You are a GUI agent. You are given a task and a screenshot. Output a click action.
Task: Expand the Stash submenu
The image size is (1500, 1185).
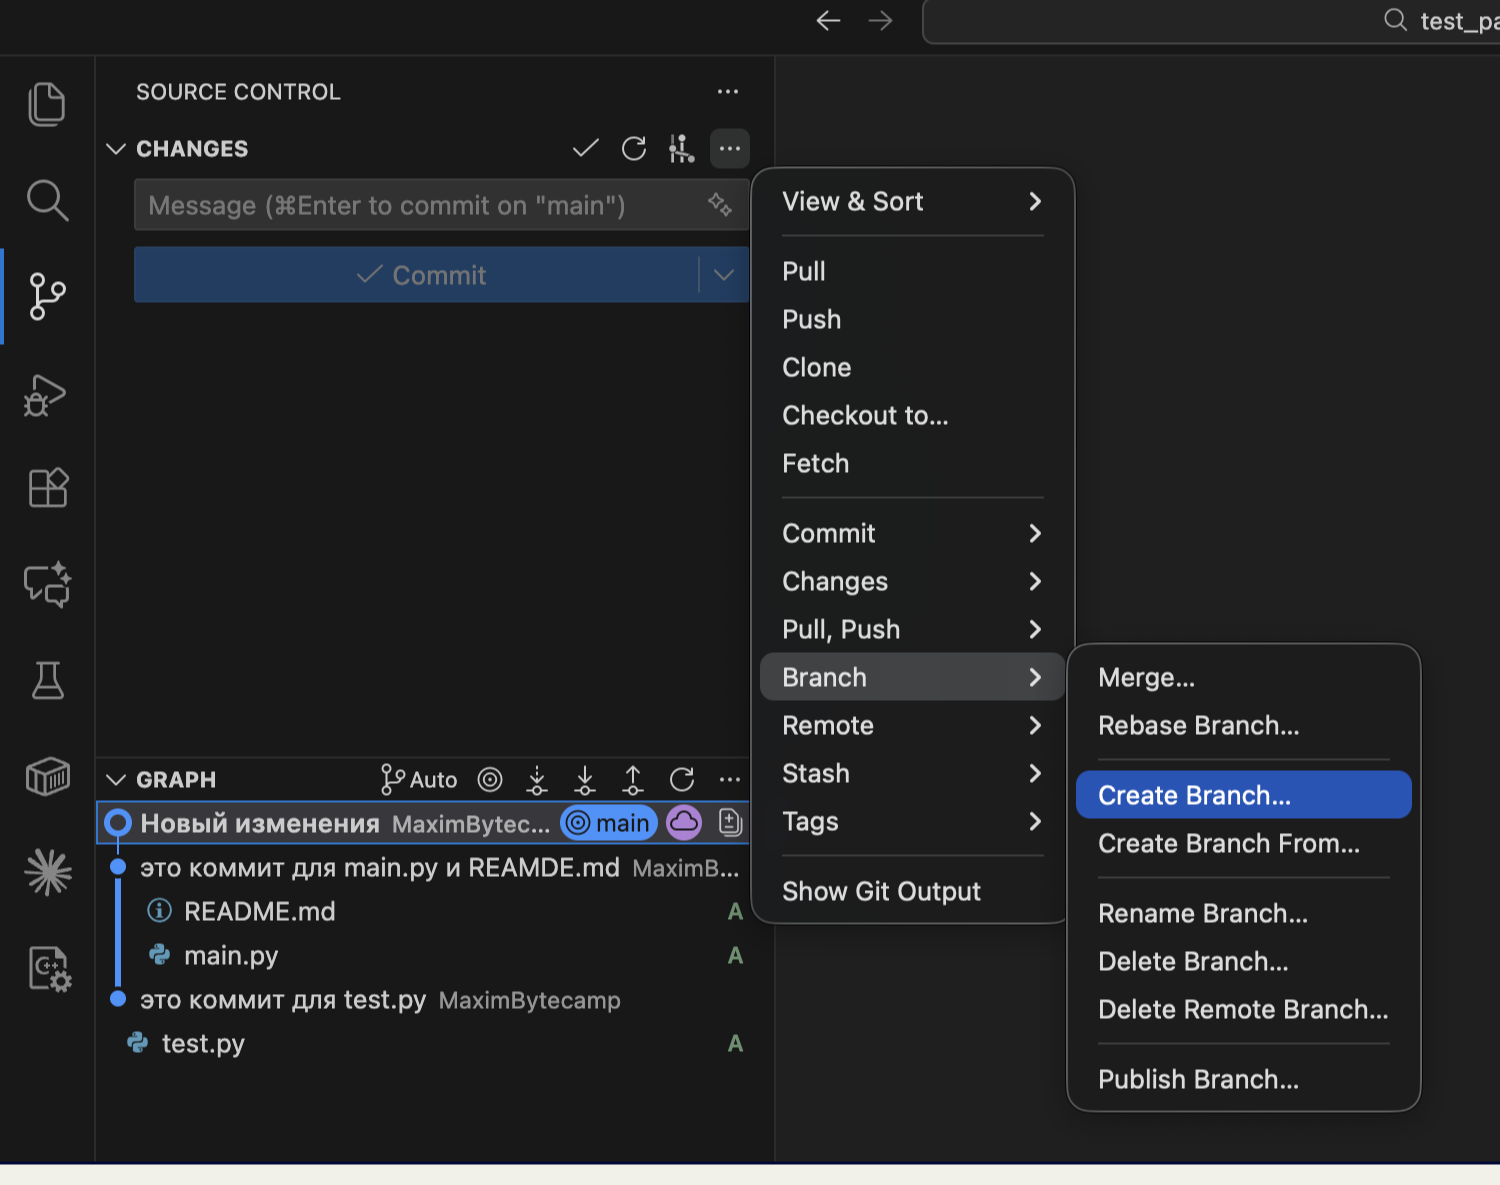912,774
